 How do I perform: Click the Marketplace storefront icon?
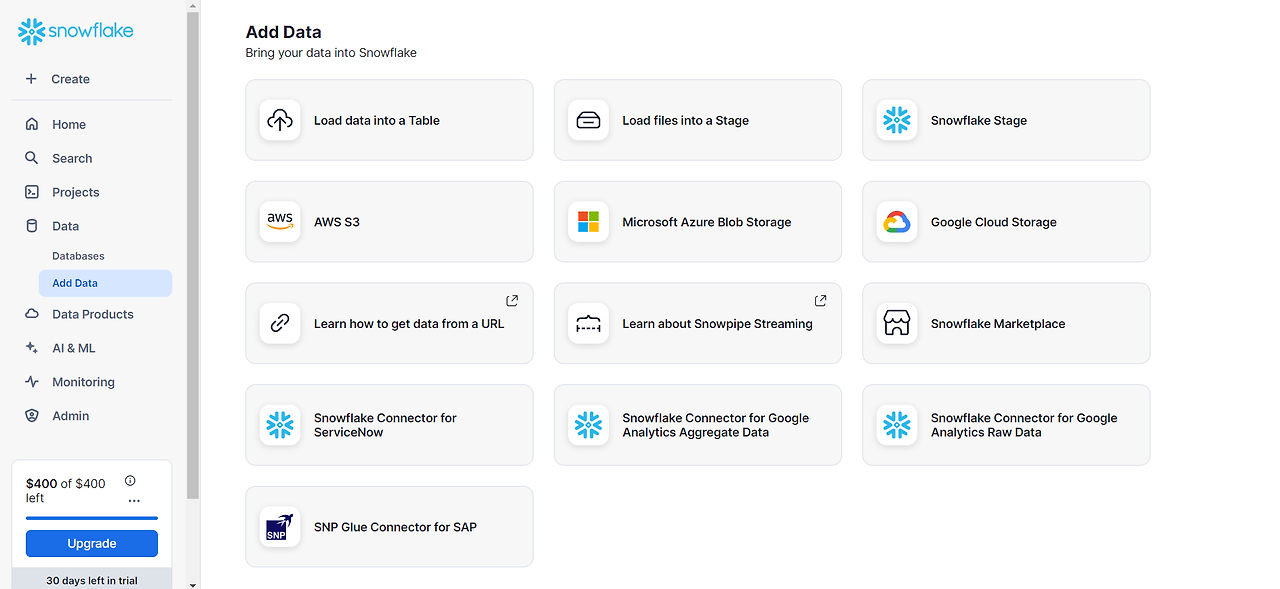(x=897, y=323)
